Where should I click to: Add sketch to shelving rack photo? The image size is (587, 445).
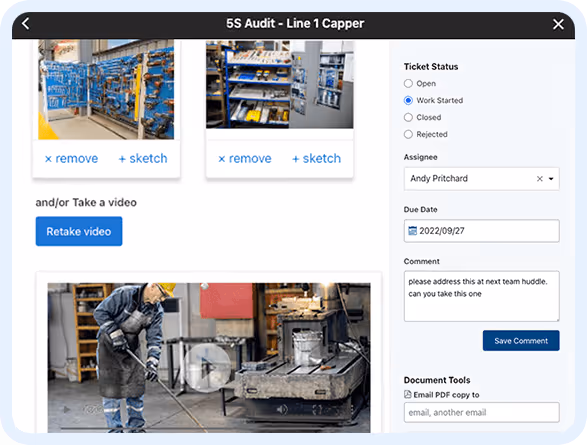[x=316, y=159]
